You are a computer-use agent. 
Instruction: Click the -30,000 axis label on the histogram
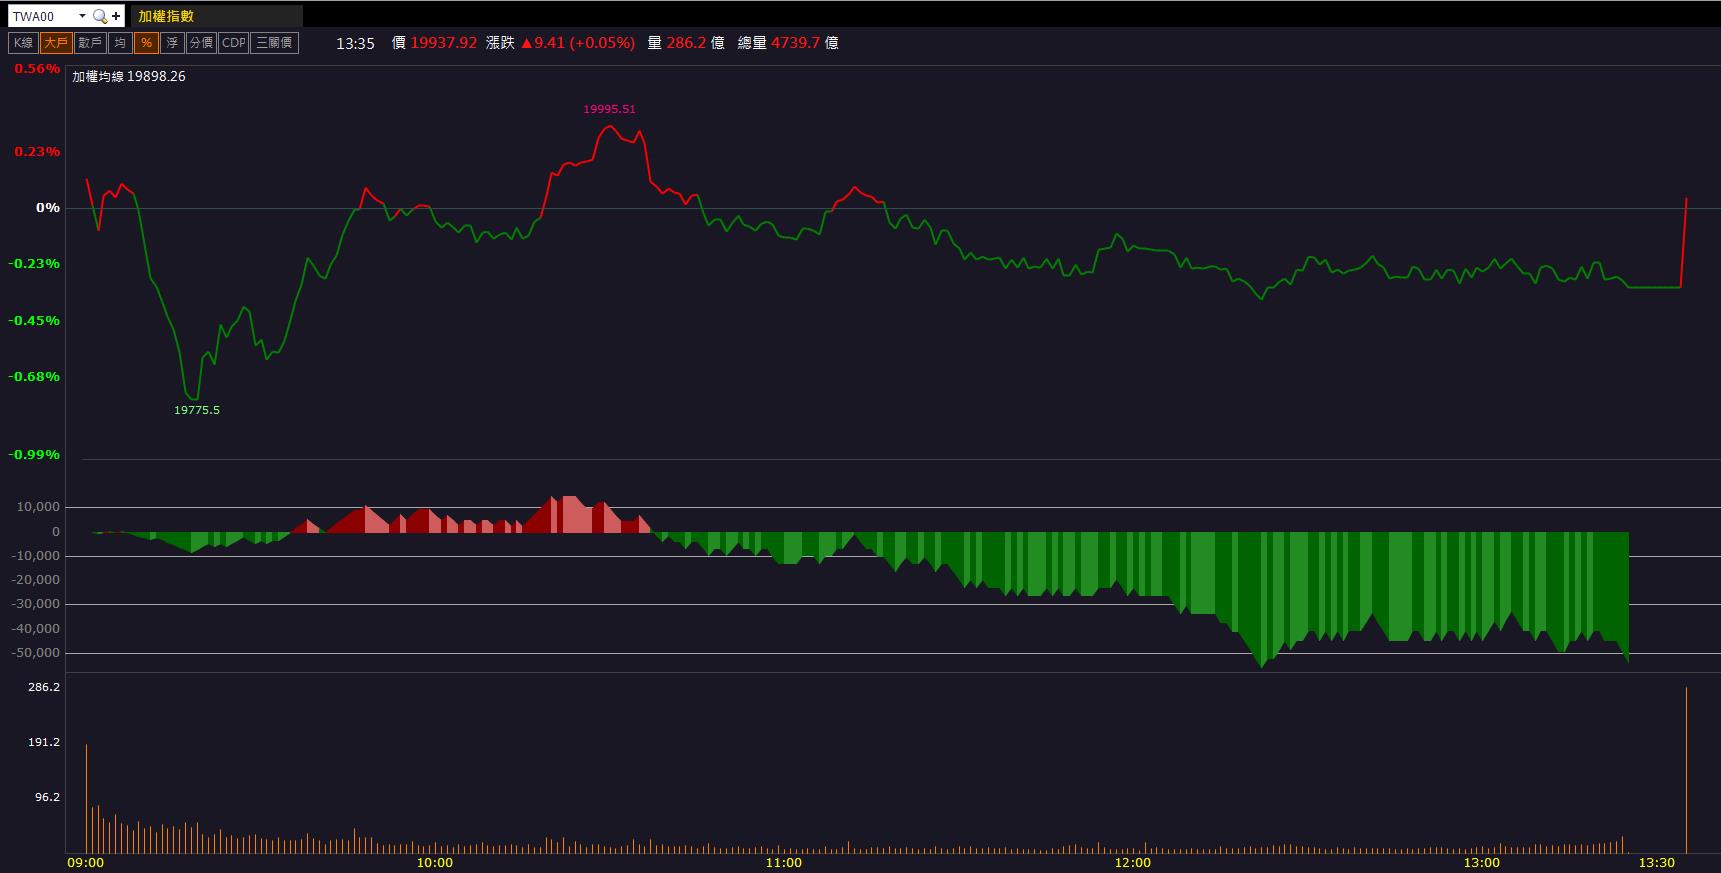[x=36, y=604]
